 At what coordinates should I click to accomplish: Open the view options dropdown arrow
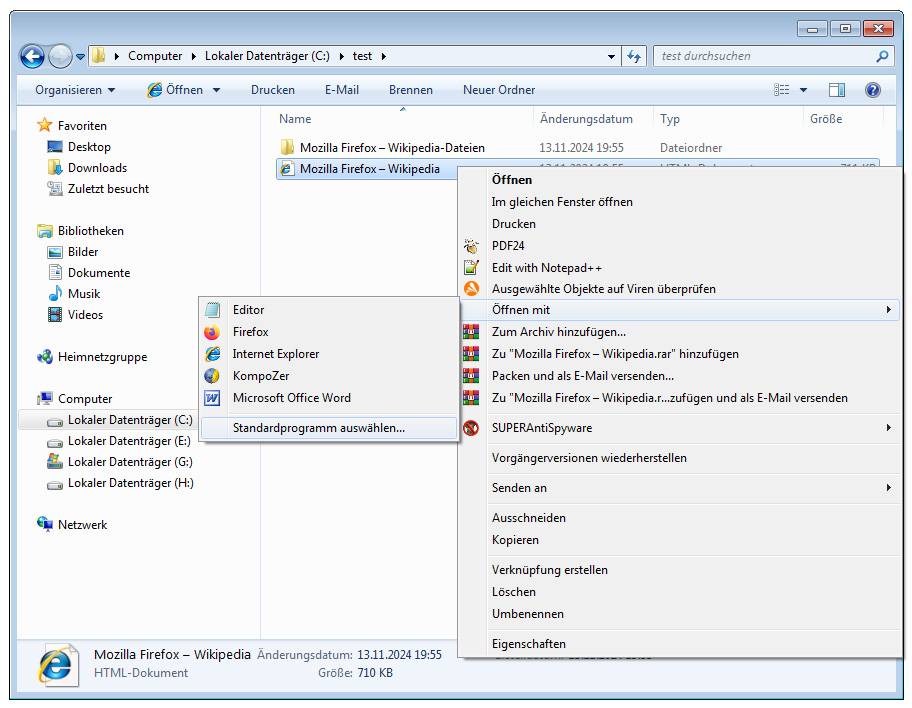(803, 90)
